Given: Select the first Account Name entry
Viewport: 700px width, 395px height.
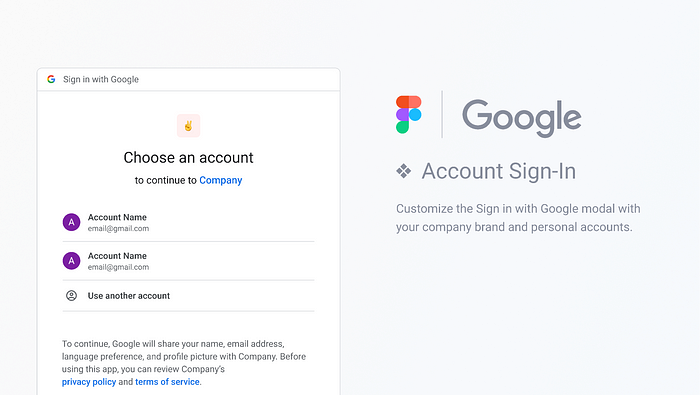Looking at the screenshot, I should (x=188, y=222).
